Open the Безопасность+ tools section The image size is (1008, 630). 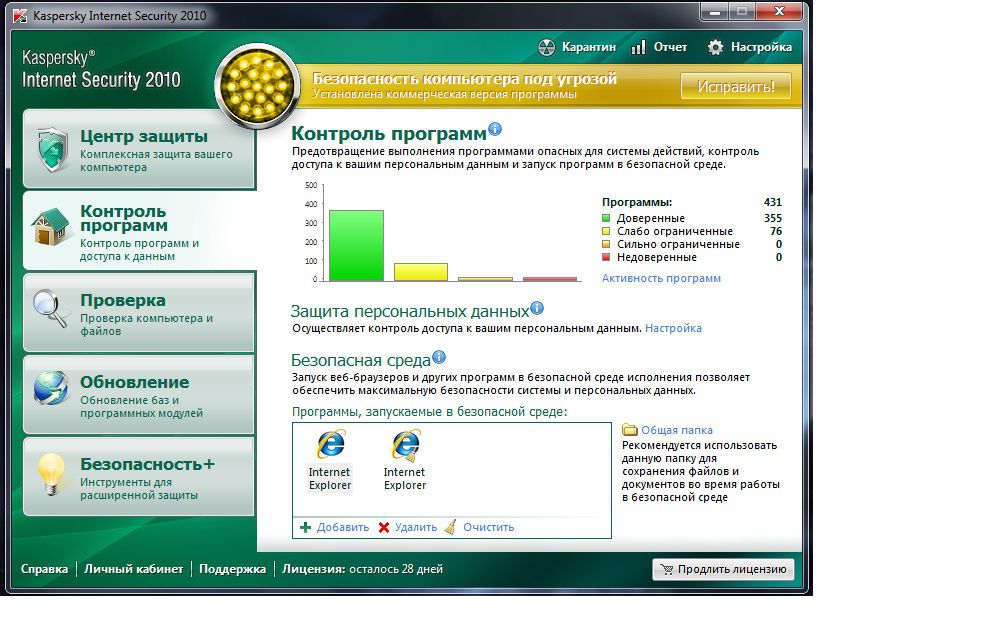coord(139,476)
